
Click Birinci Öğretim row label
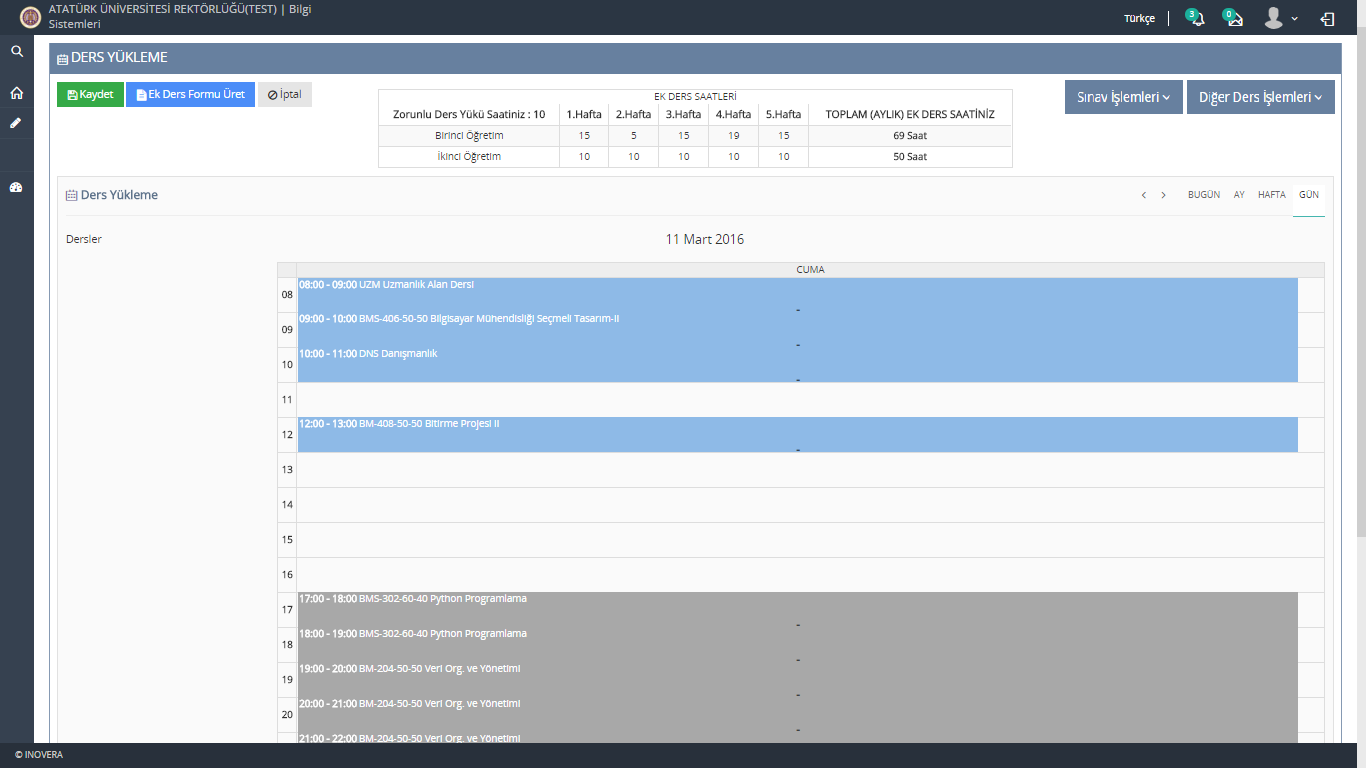[469, 135]
